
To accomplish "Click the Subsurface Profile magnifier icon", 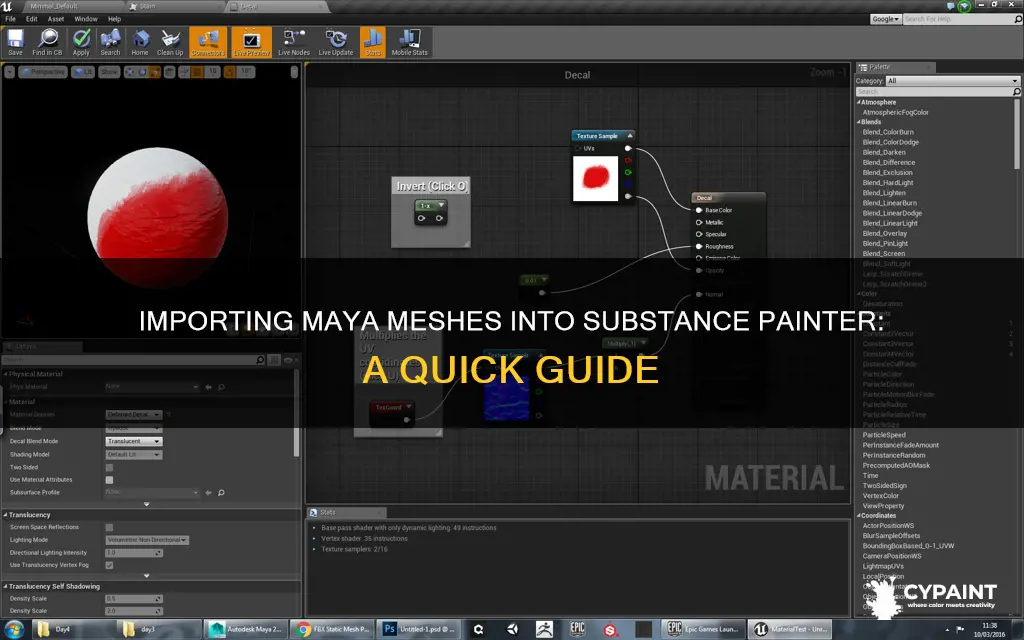I will 221,492.
